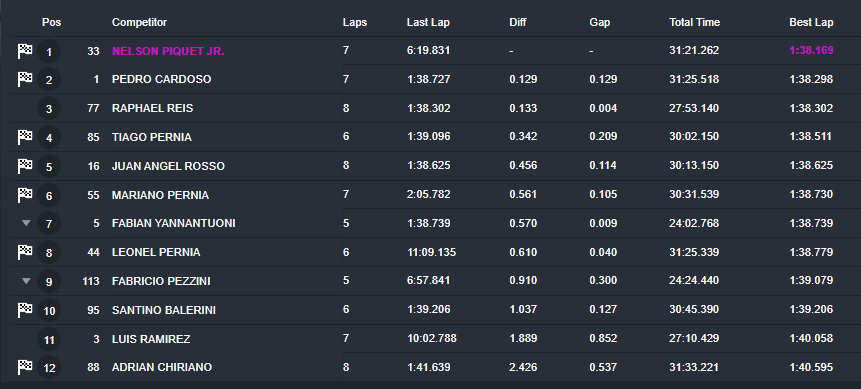Click checkered flag for Adrian Chiriano
861x389 pixels.
(25, 368)
